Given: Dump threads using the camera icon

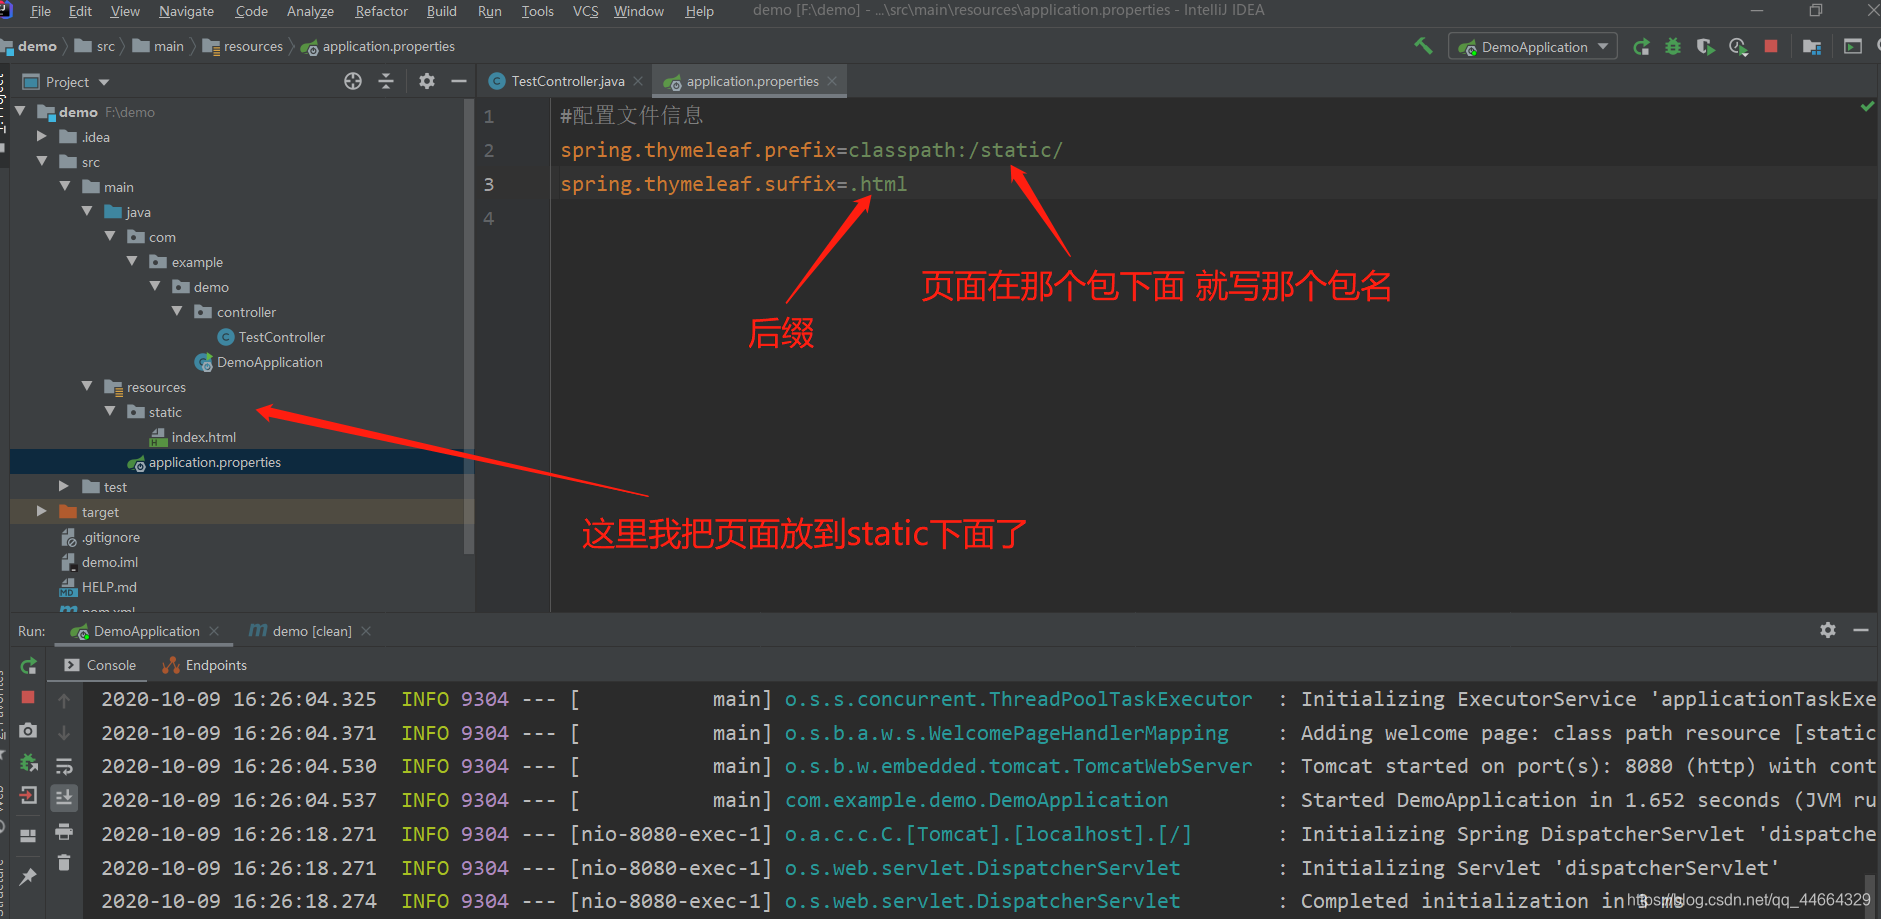Looking at the screenshot, I should [x=28, y=731].
